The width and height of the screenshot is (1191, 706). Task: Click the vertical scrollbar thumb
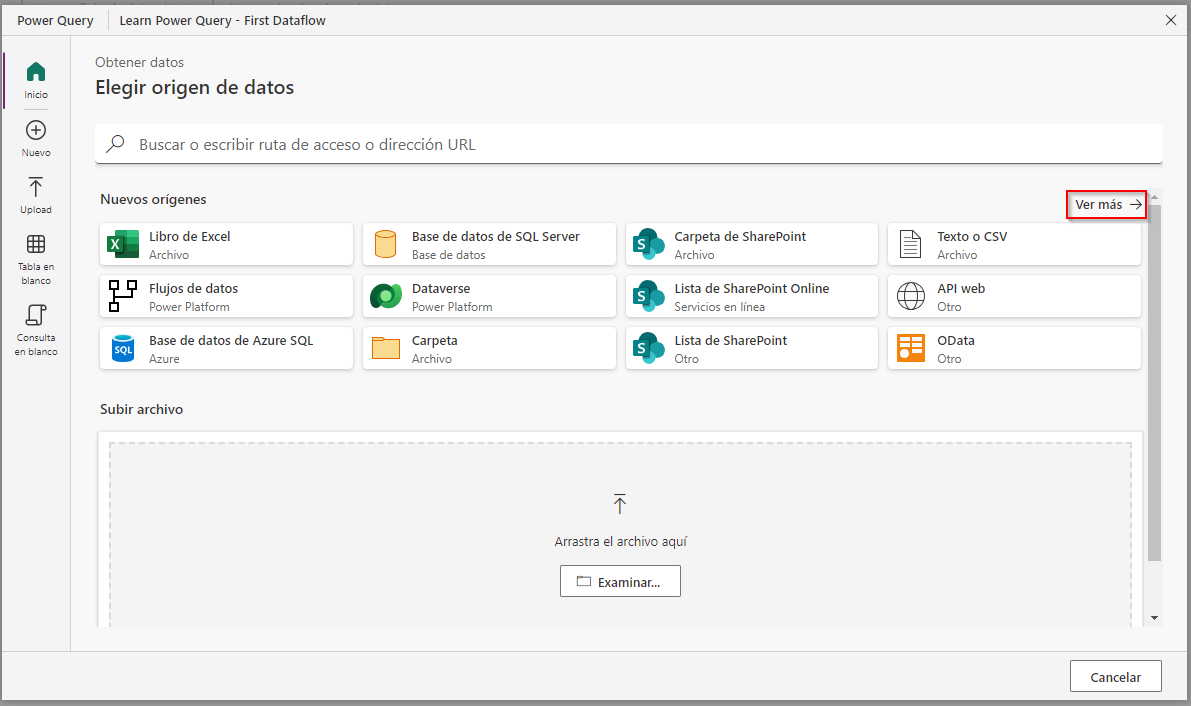1155,382
